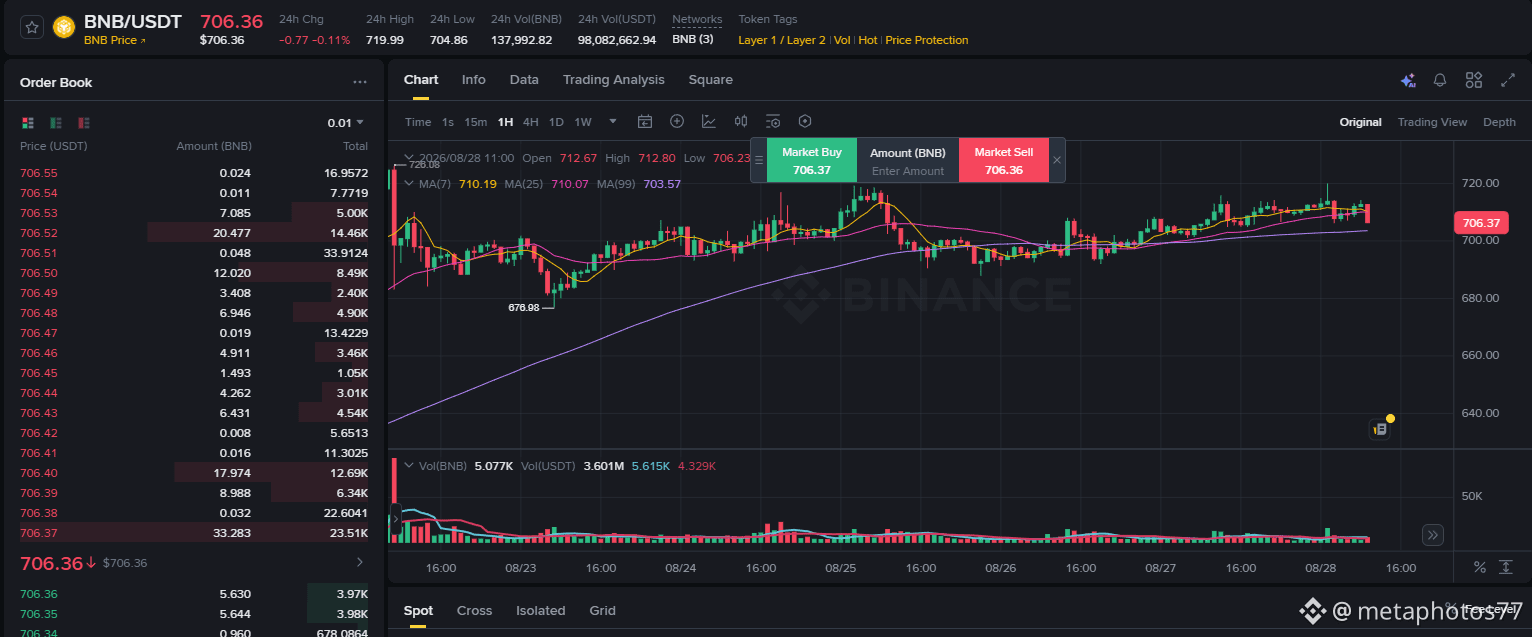Collapse the OHLC date info row
Viewport: 1532px width, 637px height.
(x=408, y=158)
